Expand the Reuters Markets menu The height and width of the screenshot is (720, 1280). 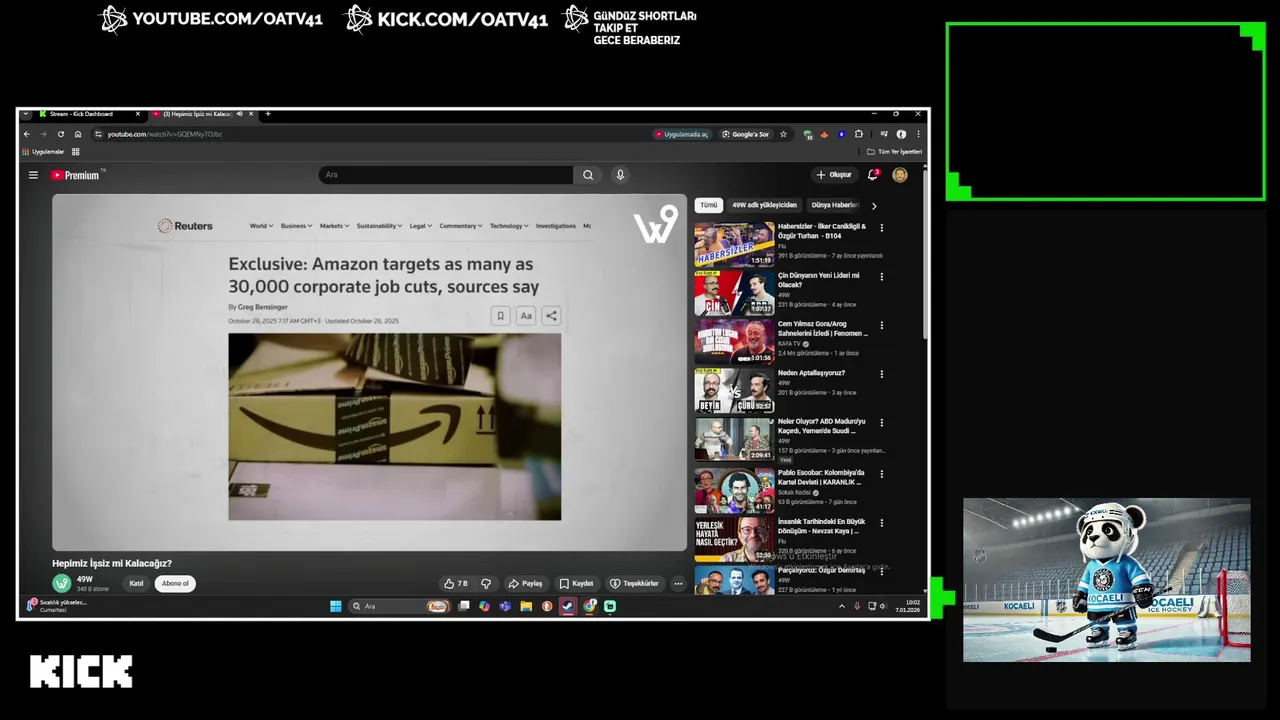click(334, 226)
